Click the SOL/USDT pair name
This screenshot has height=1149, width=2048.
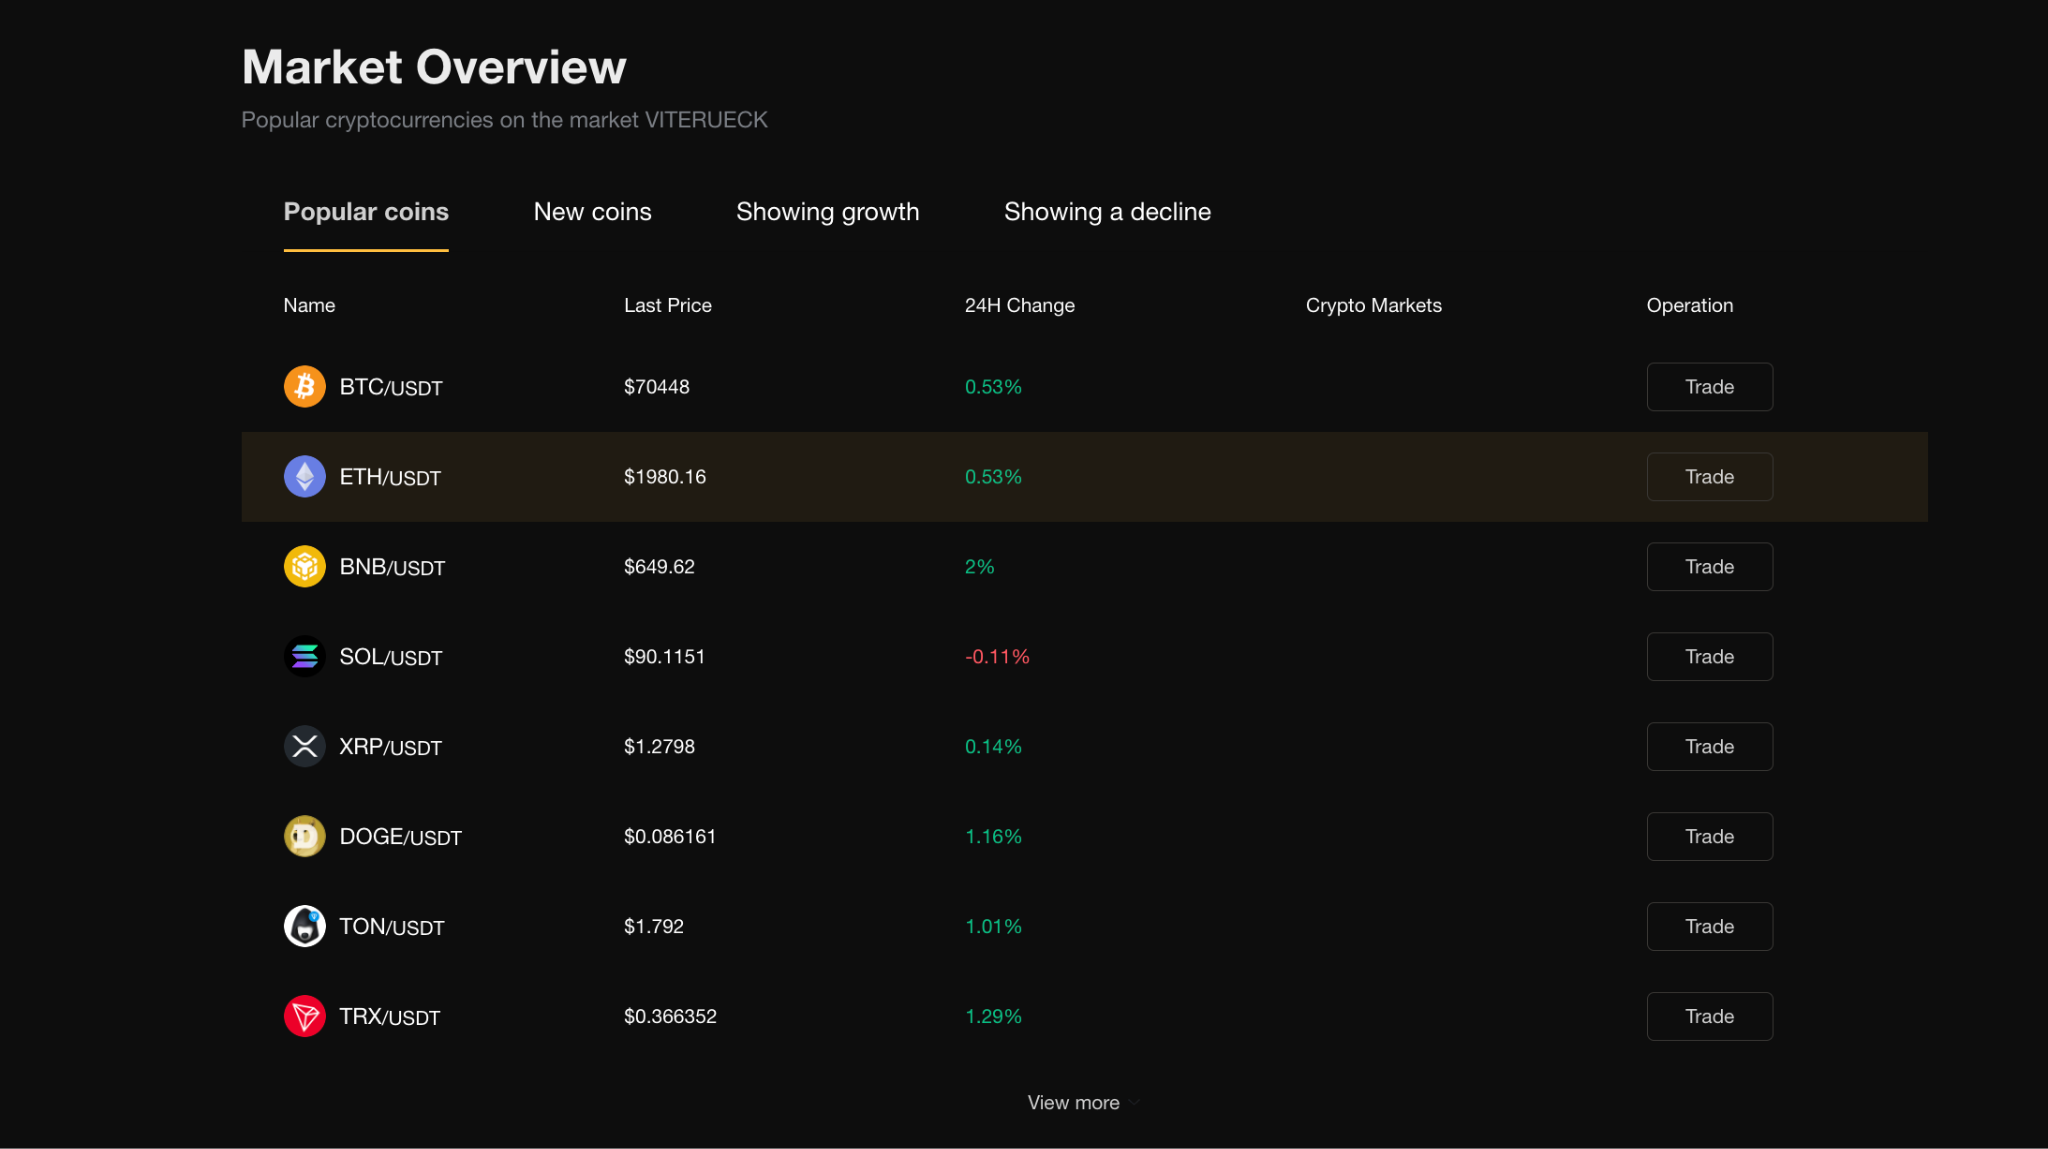[391, 657]
